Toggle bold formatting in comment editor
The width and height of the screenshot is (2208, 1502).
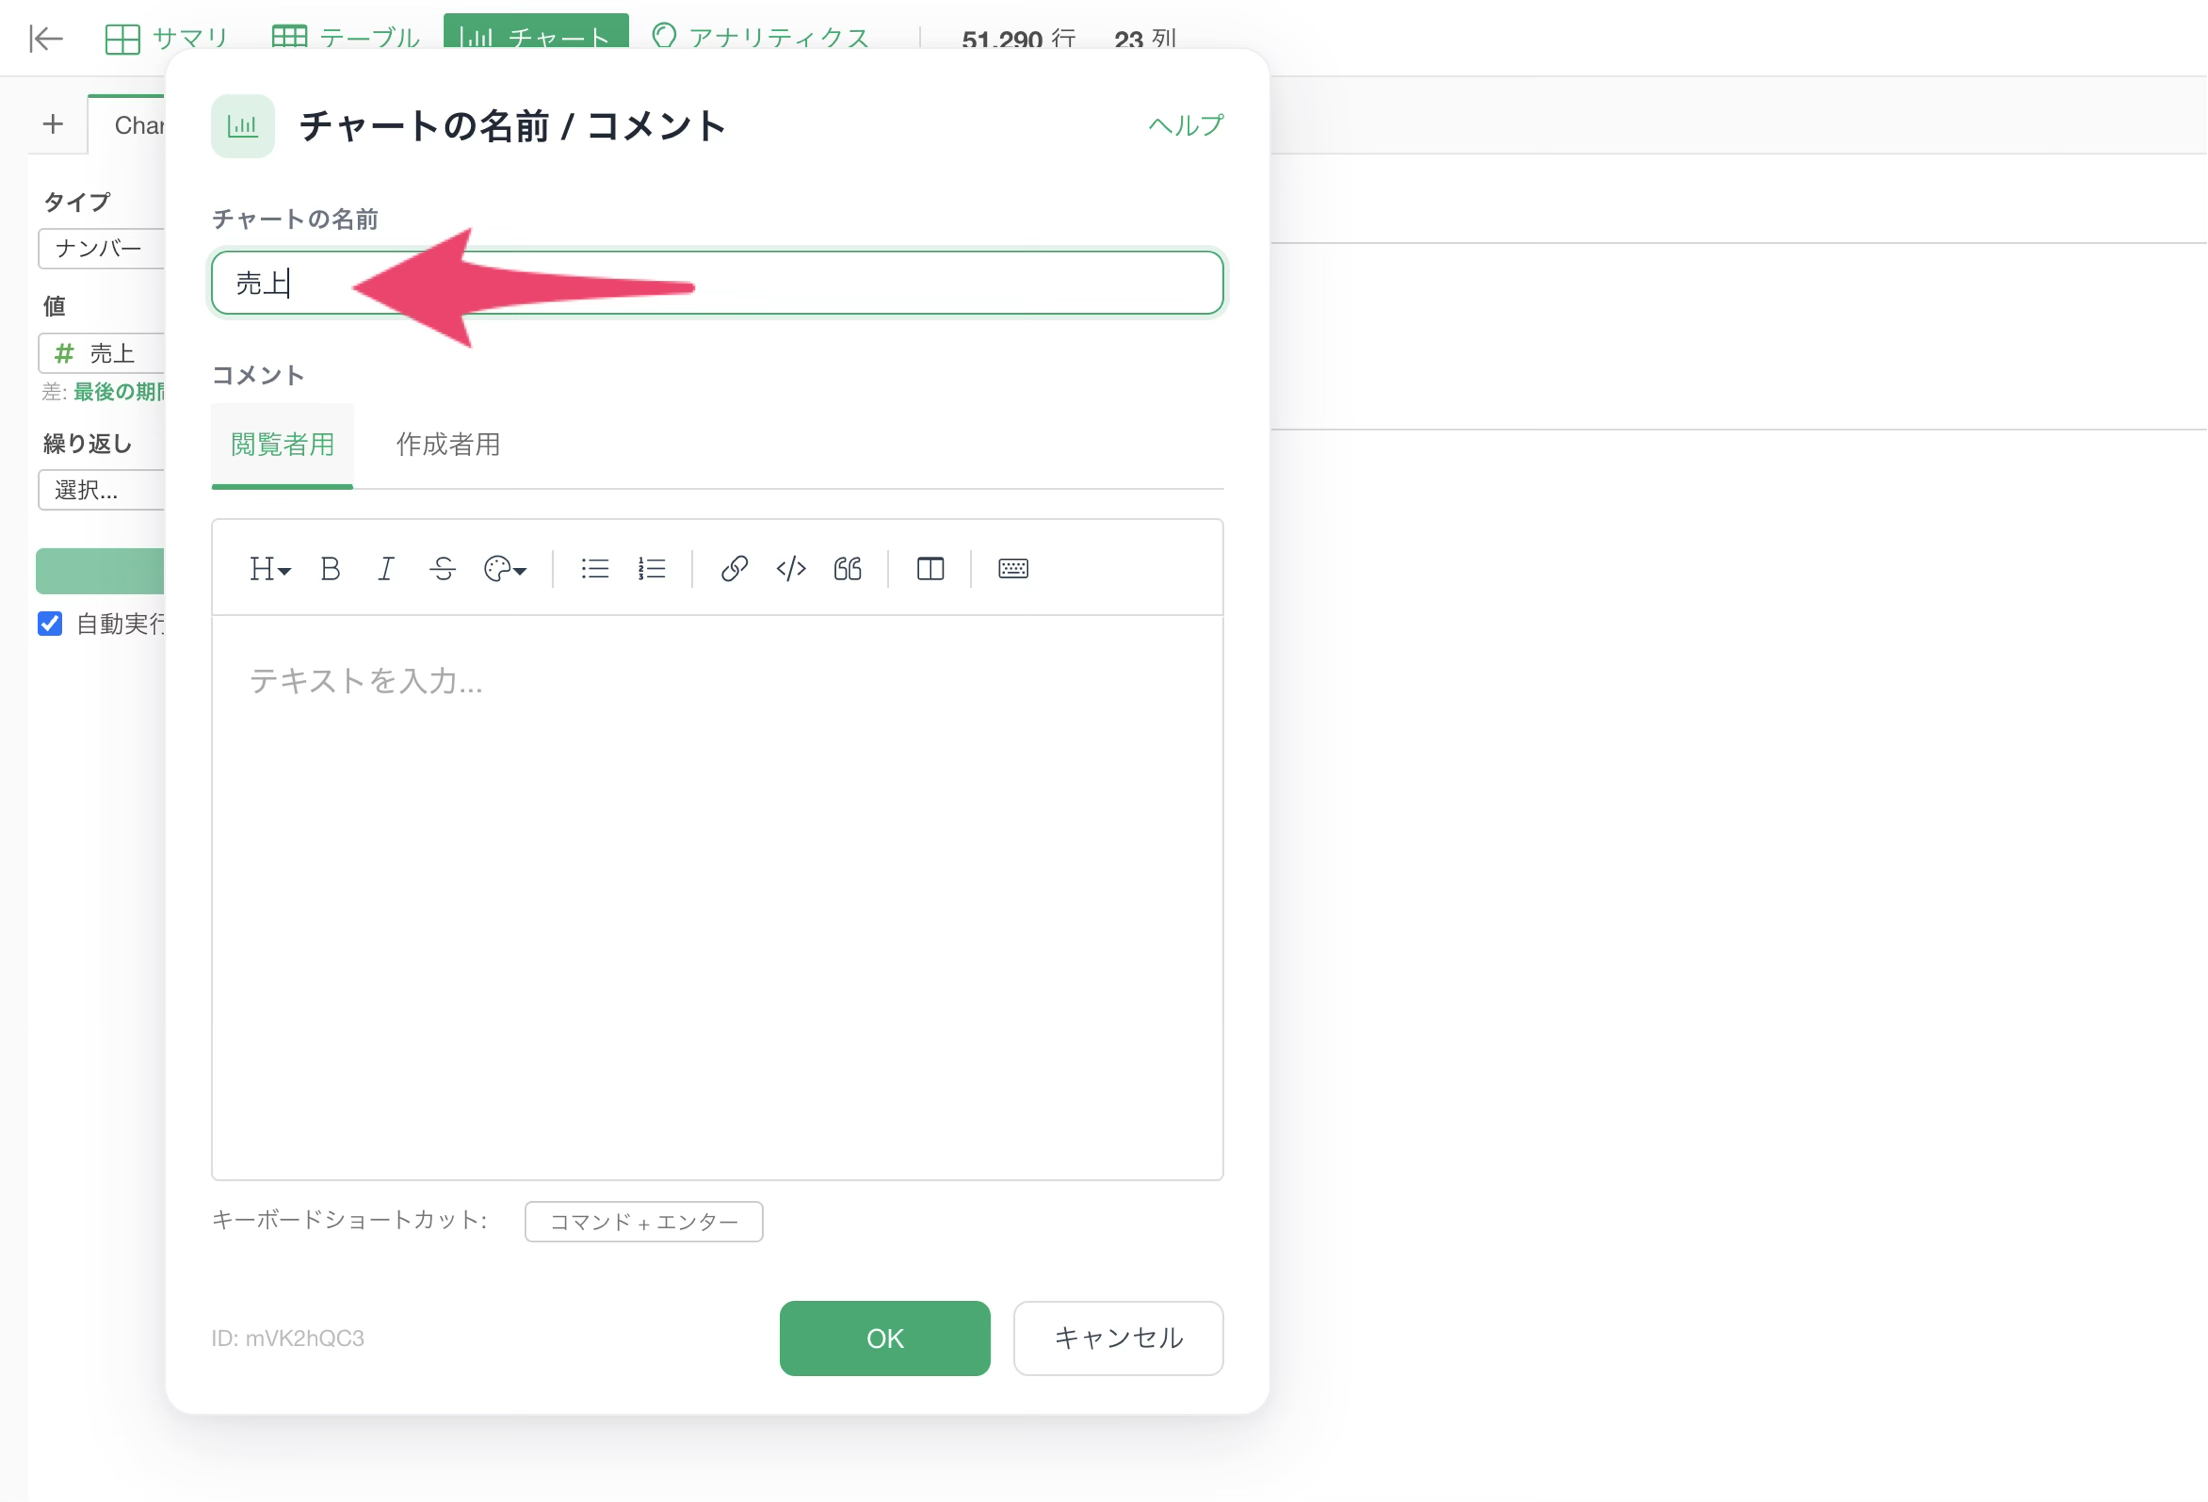(x=330, y=569)
